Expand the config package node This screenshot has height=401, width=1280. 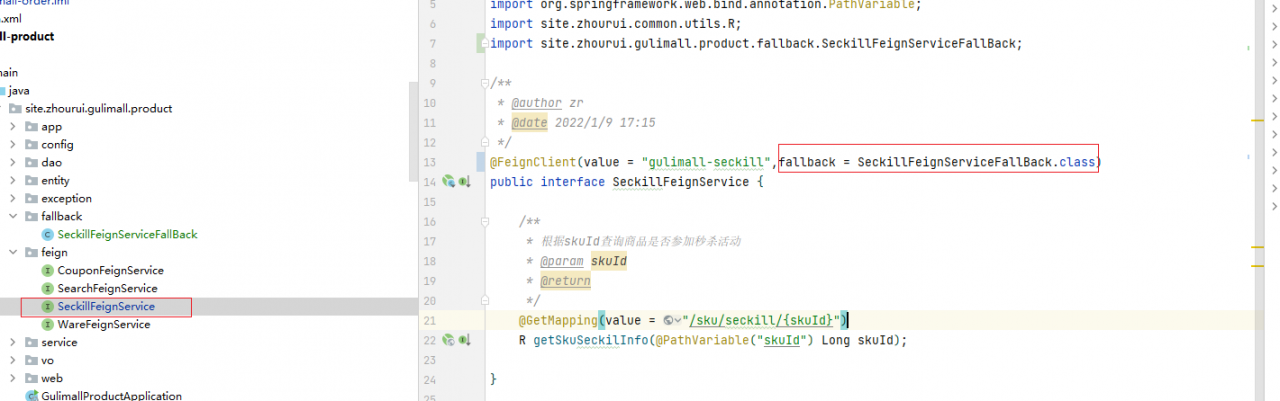(x=13, y=144)
